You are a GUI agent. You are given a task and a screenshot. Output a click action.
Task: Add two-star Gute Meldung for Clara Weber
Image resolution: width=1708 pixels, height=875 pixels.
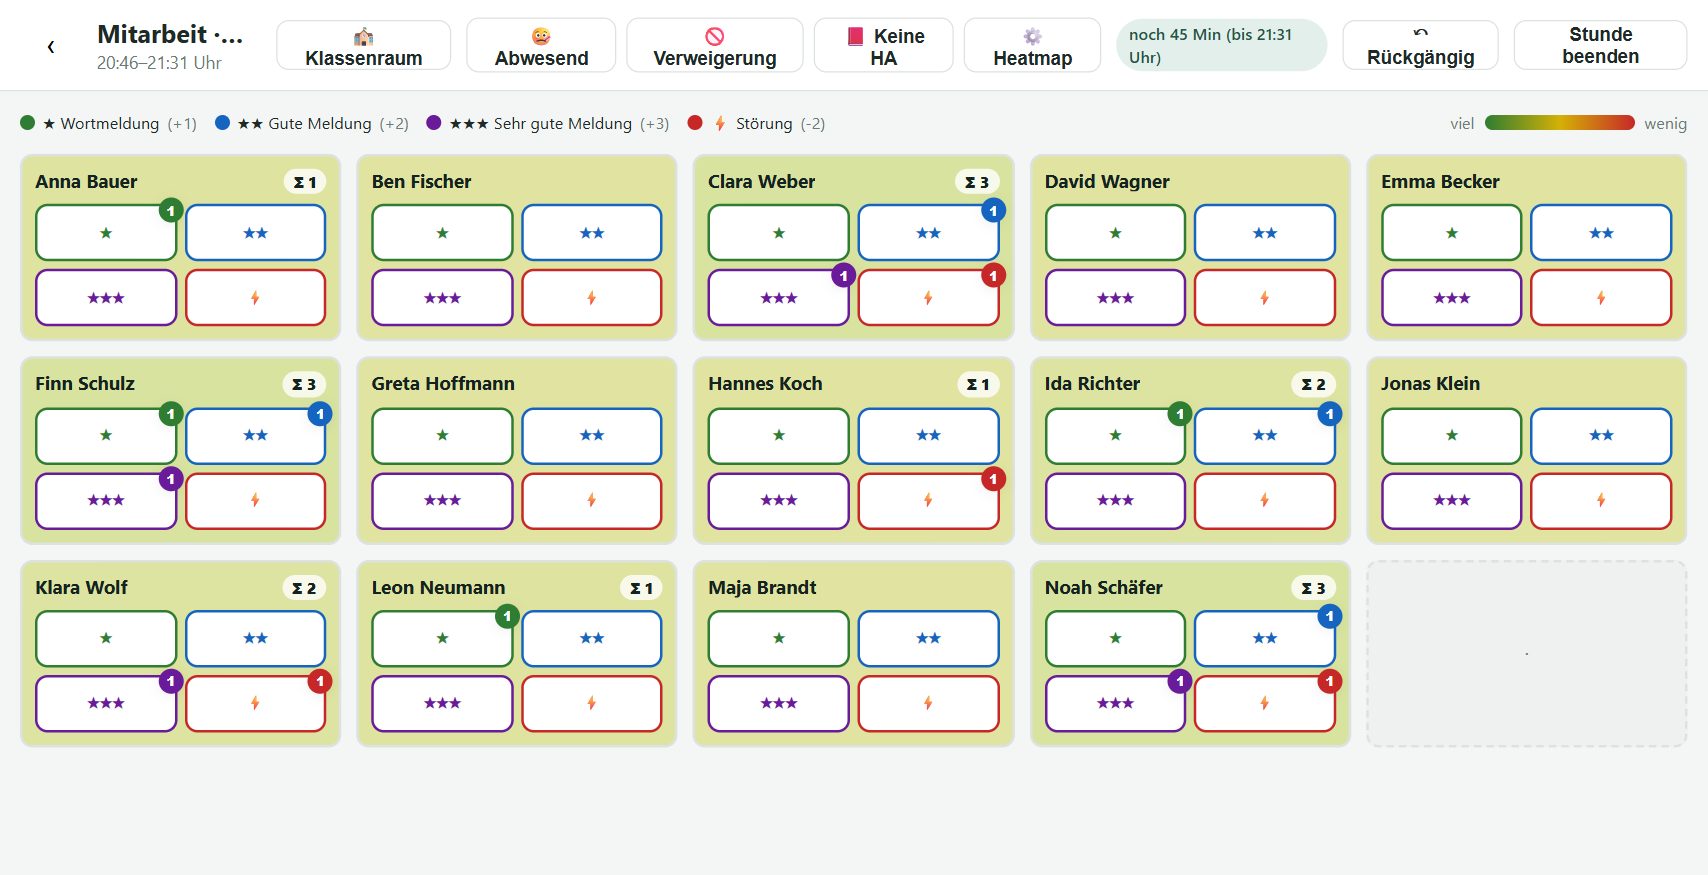pyautogui.click(x=928, y=233)
